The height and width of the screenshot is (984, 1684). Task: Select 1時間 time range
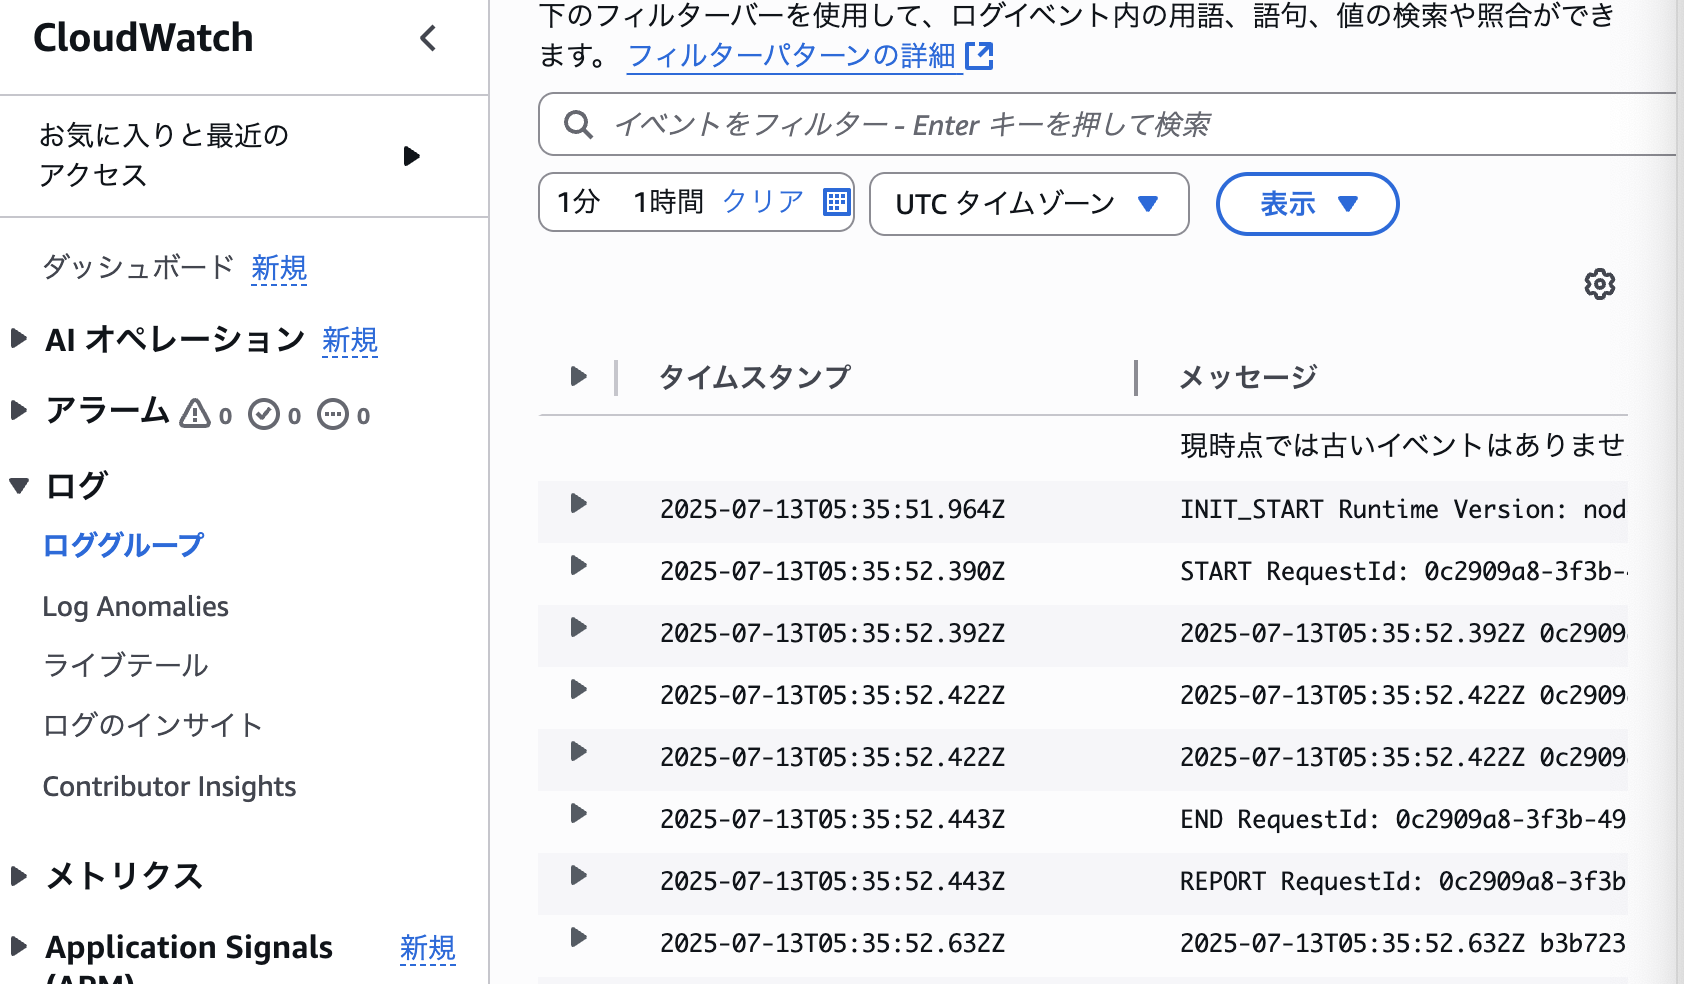click(668, 202)
